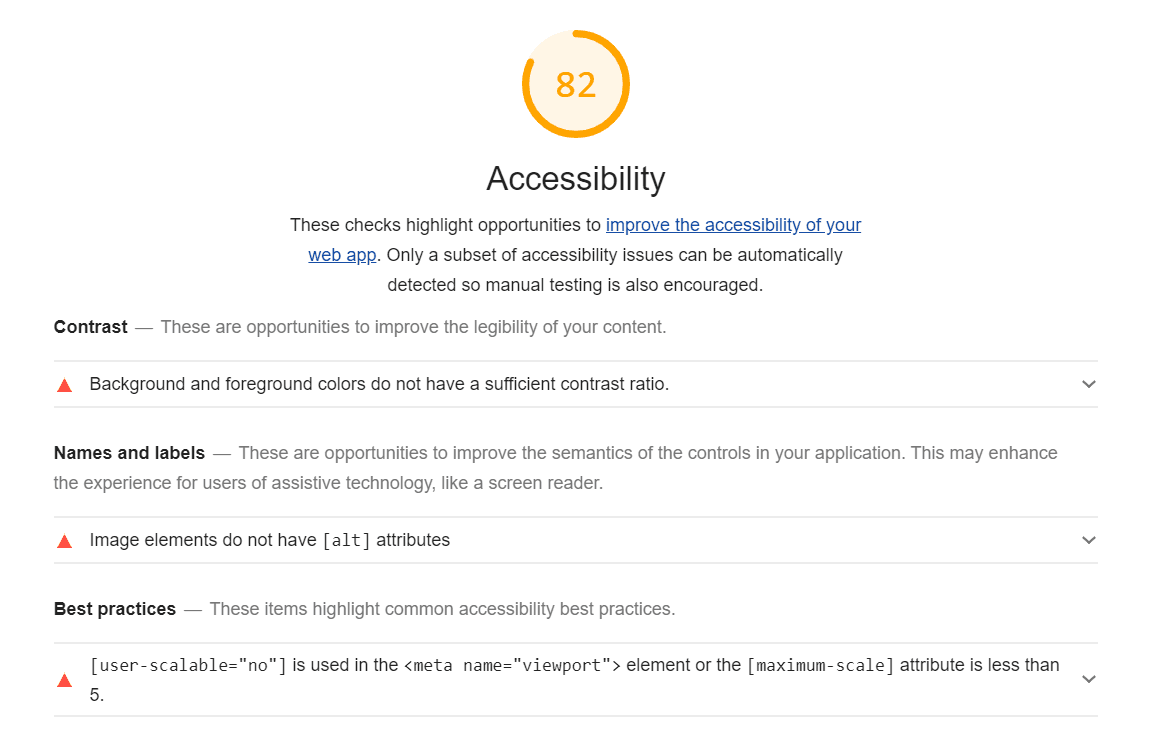Click the Accessibility category title
Screen dimensions: 1150x743
click(576, 178)
